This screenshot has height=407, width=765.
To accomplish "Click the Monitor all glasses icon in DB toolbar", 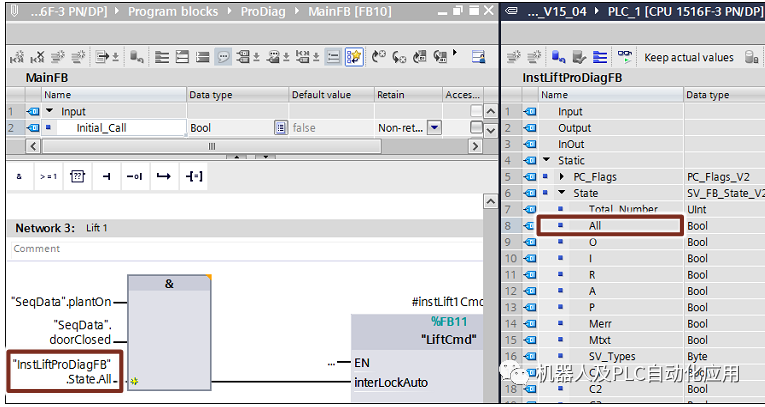I will [x=624, y=58].
